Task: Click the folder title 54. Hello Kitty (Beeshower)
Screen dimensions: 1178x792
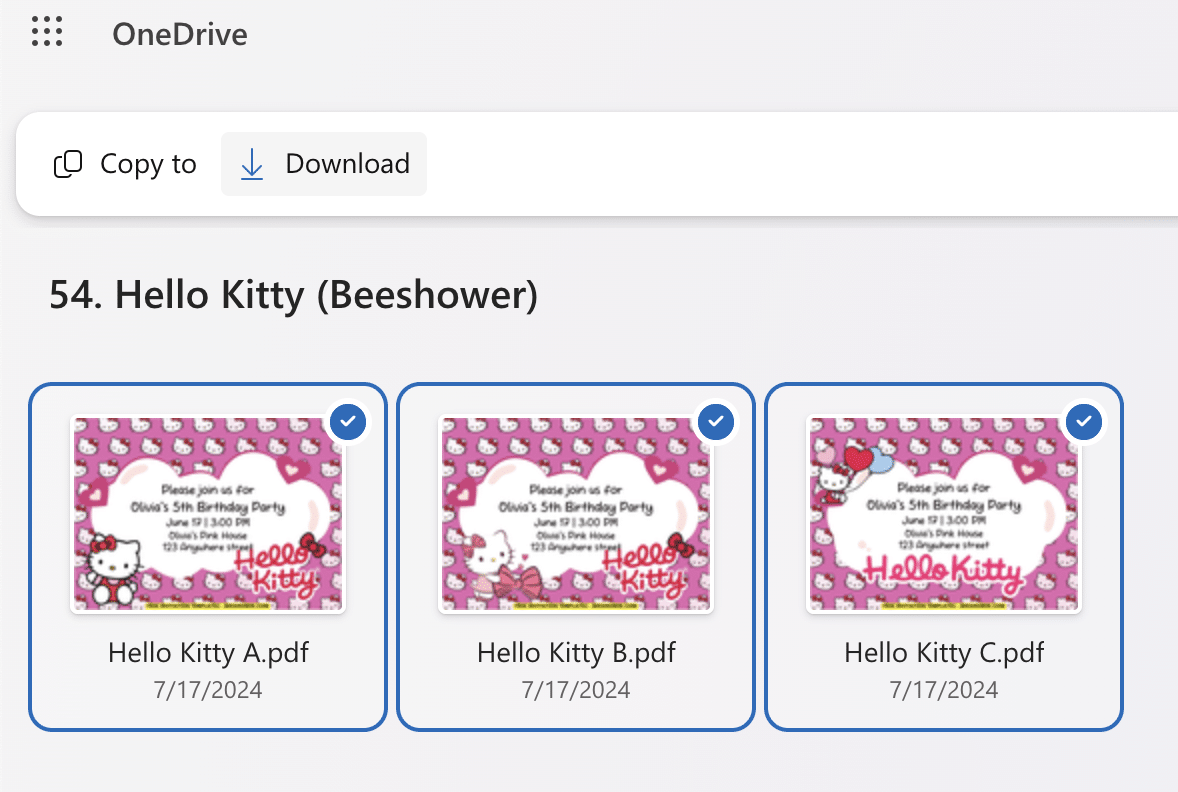Action: click(x=293, y=295)
